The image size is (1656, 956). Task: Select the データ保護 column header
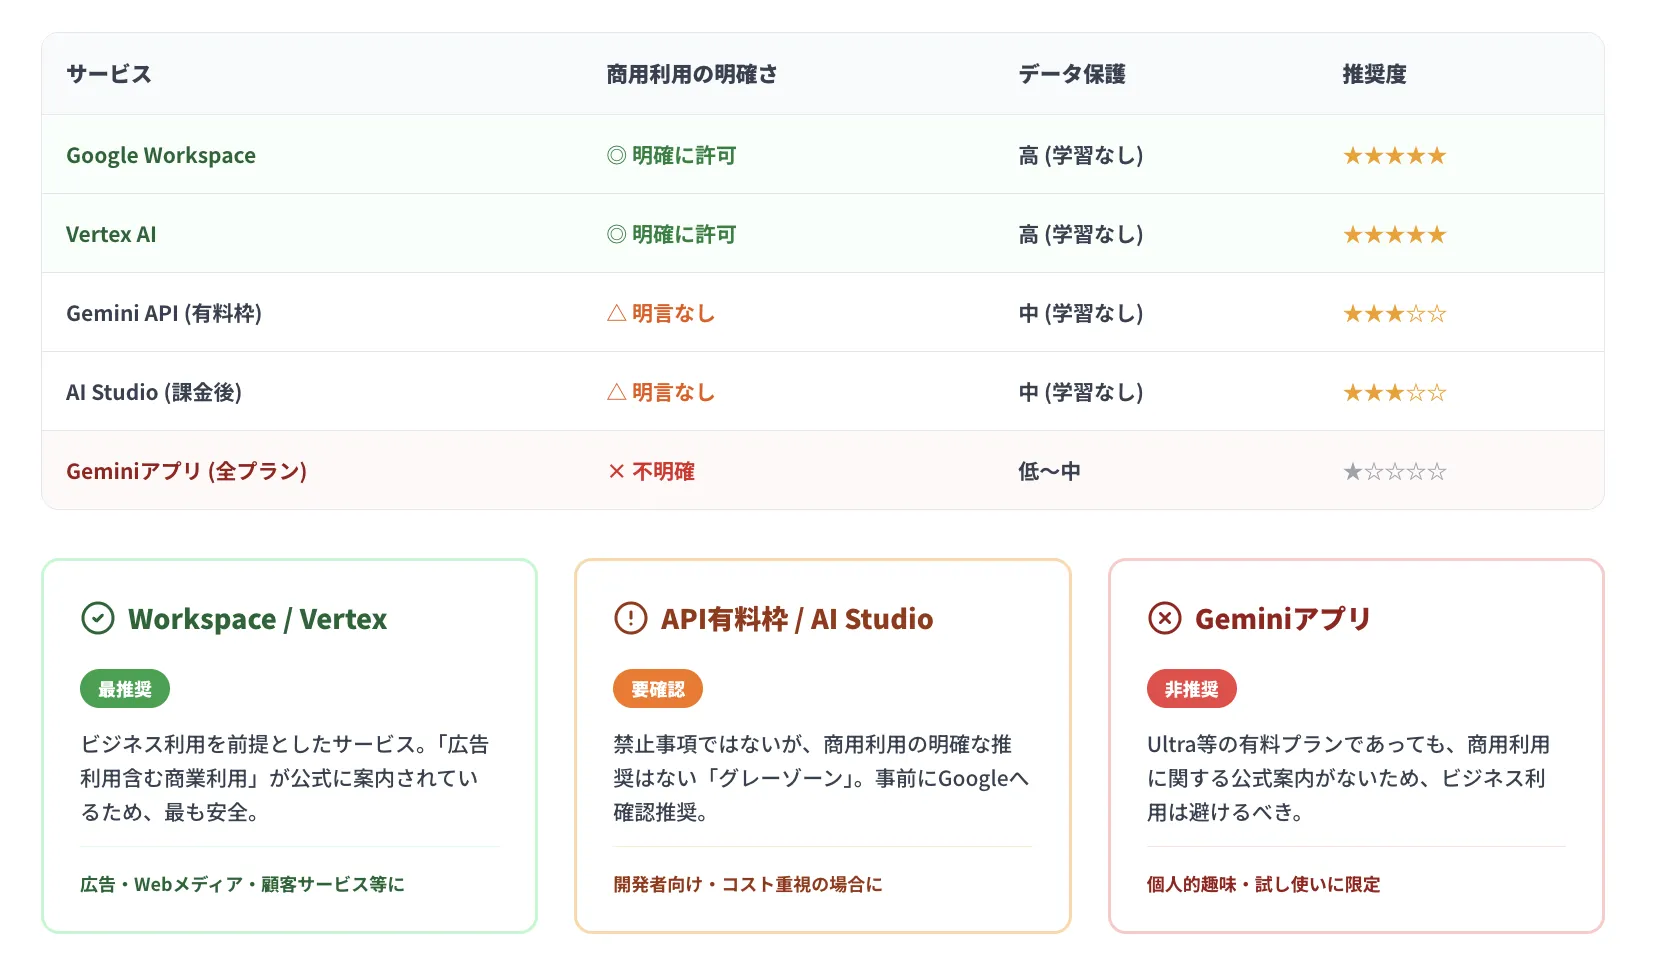(x=1071, y=73)
